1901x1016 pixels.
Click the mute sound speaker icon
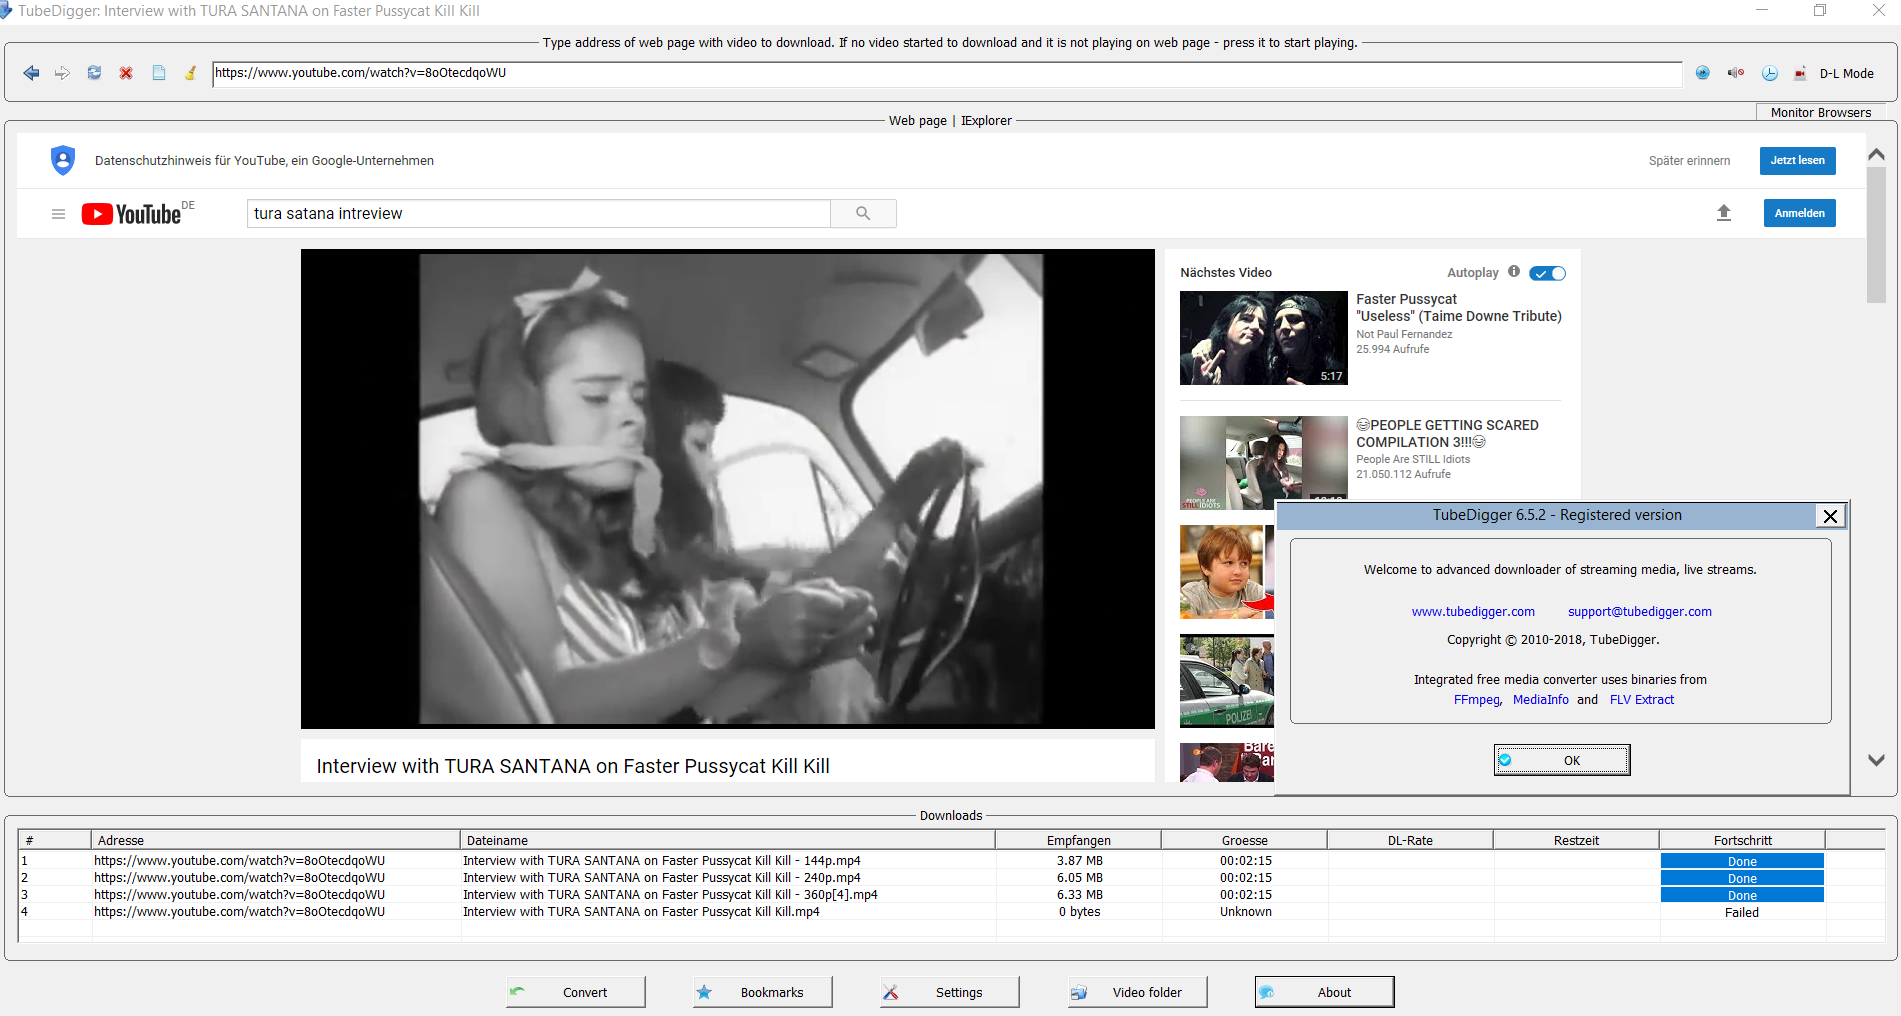click(x=1736, y=73)
